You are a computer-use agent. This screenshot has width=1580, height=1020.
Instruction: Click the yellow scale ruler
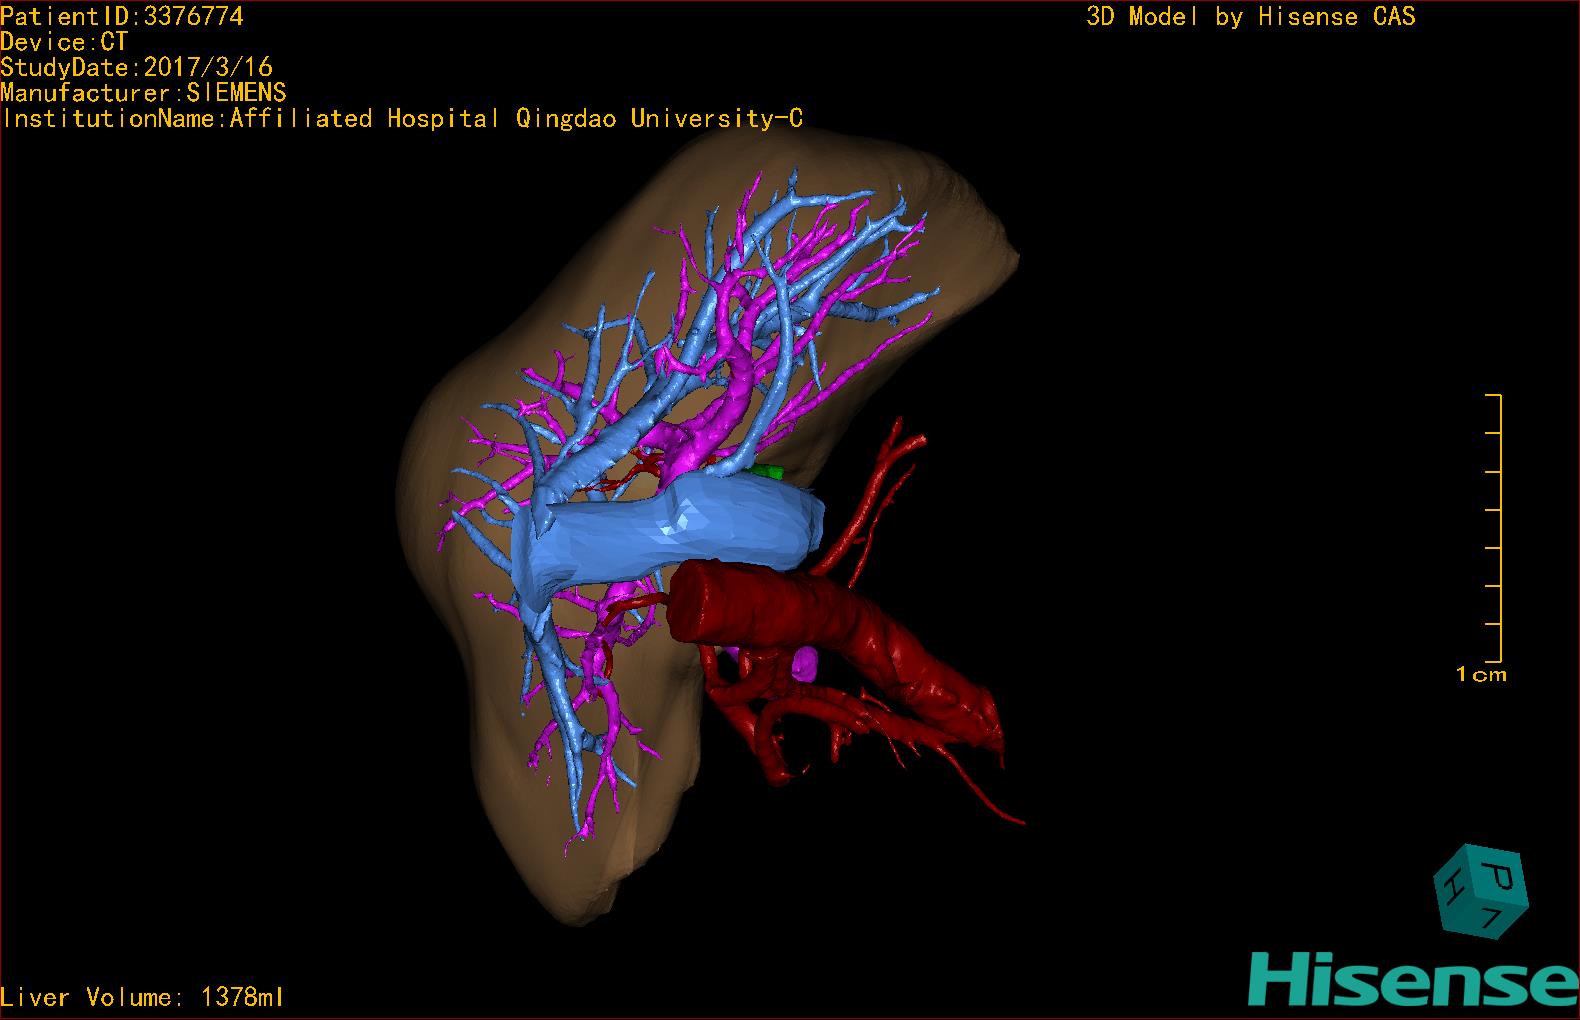pos(1494,528)
